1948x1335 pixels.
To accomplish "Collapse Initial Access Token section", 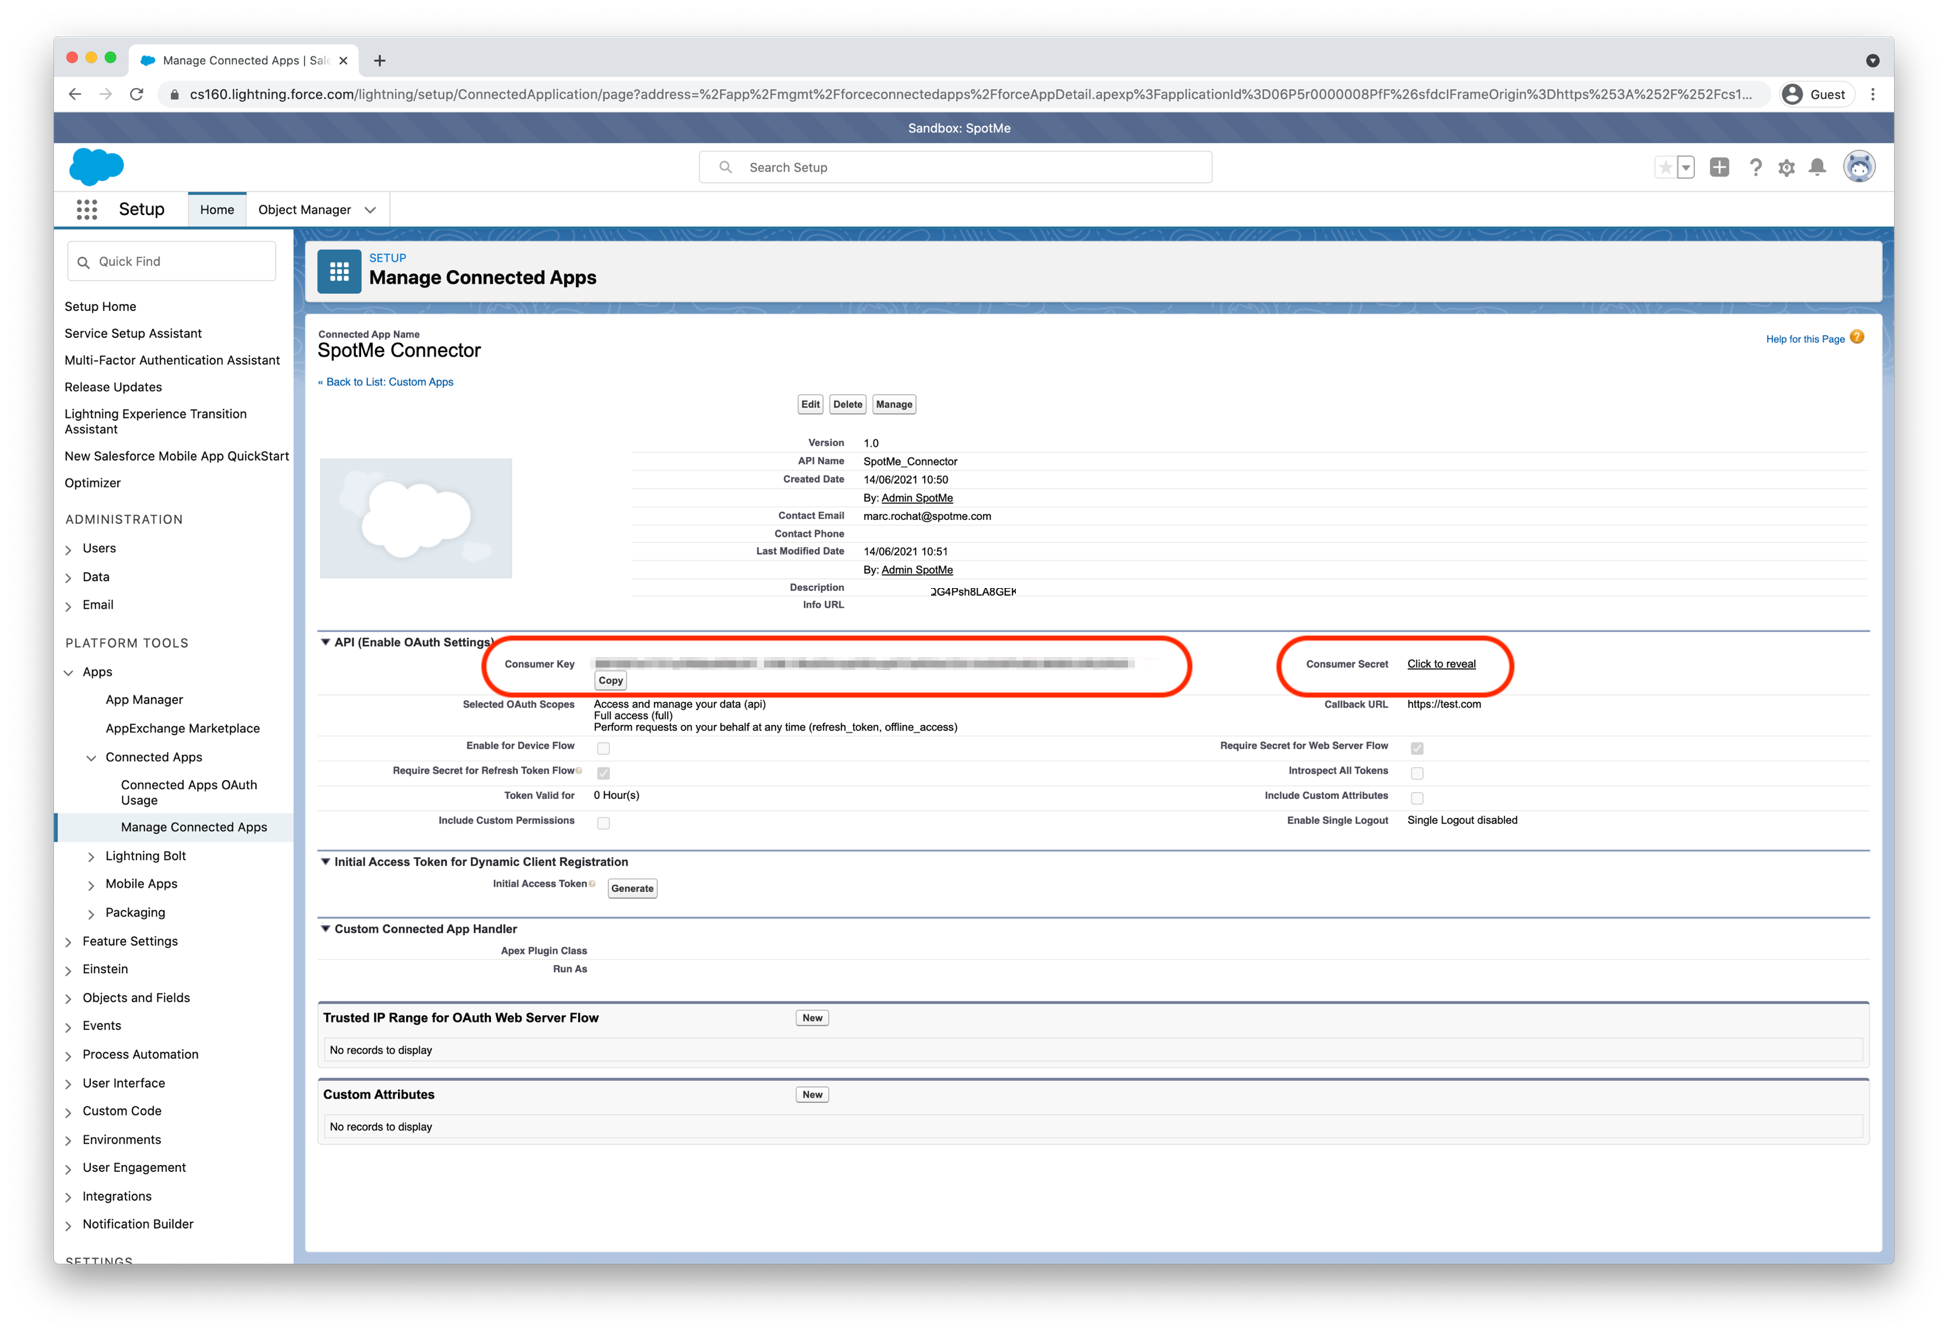I will (x=325, y=861).
